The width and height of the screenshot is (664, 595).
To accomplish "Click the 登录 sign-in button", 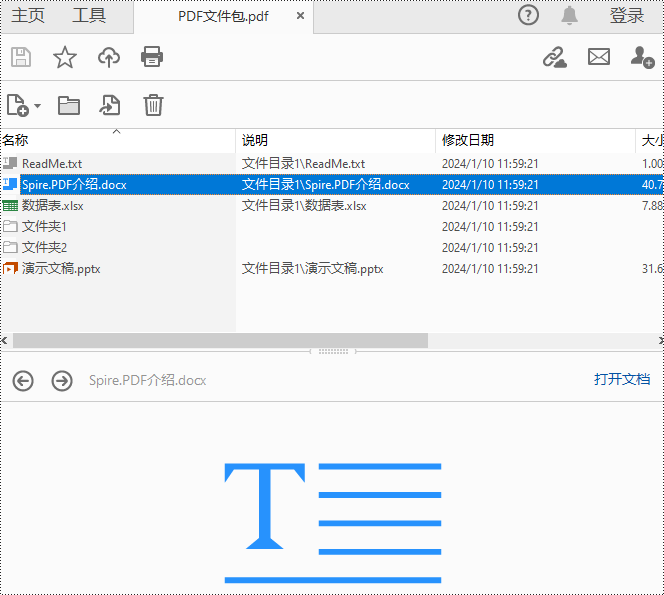I will 627,16.
